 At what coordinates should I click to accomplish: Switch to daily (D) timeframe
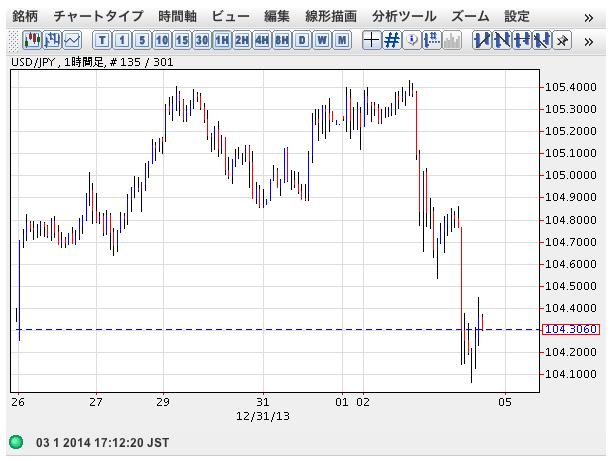click(302, 40)
